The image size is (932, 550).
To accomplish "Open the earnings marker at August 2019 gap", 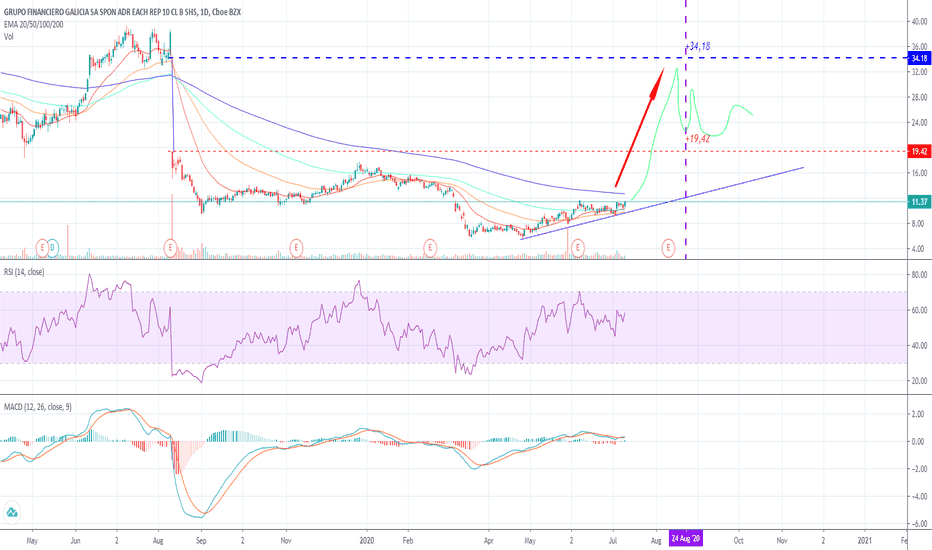I will pos(171,247).
